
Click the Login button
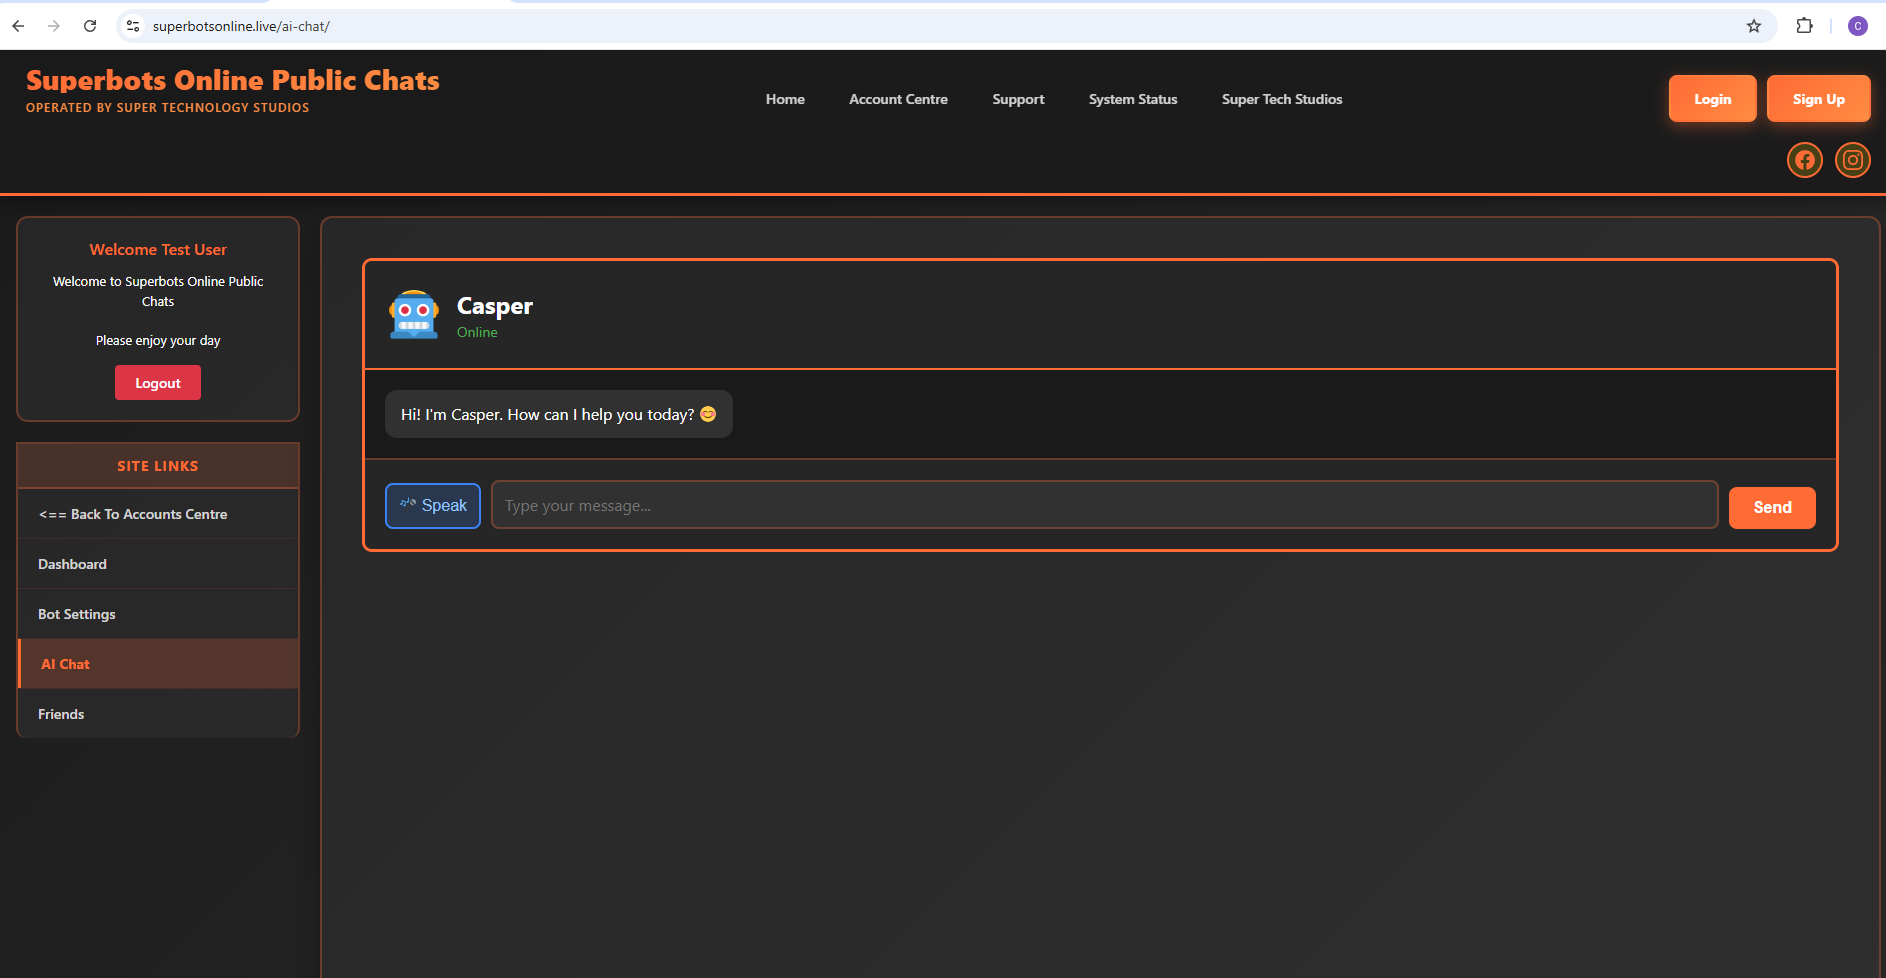[1712, 99]
